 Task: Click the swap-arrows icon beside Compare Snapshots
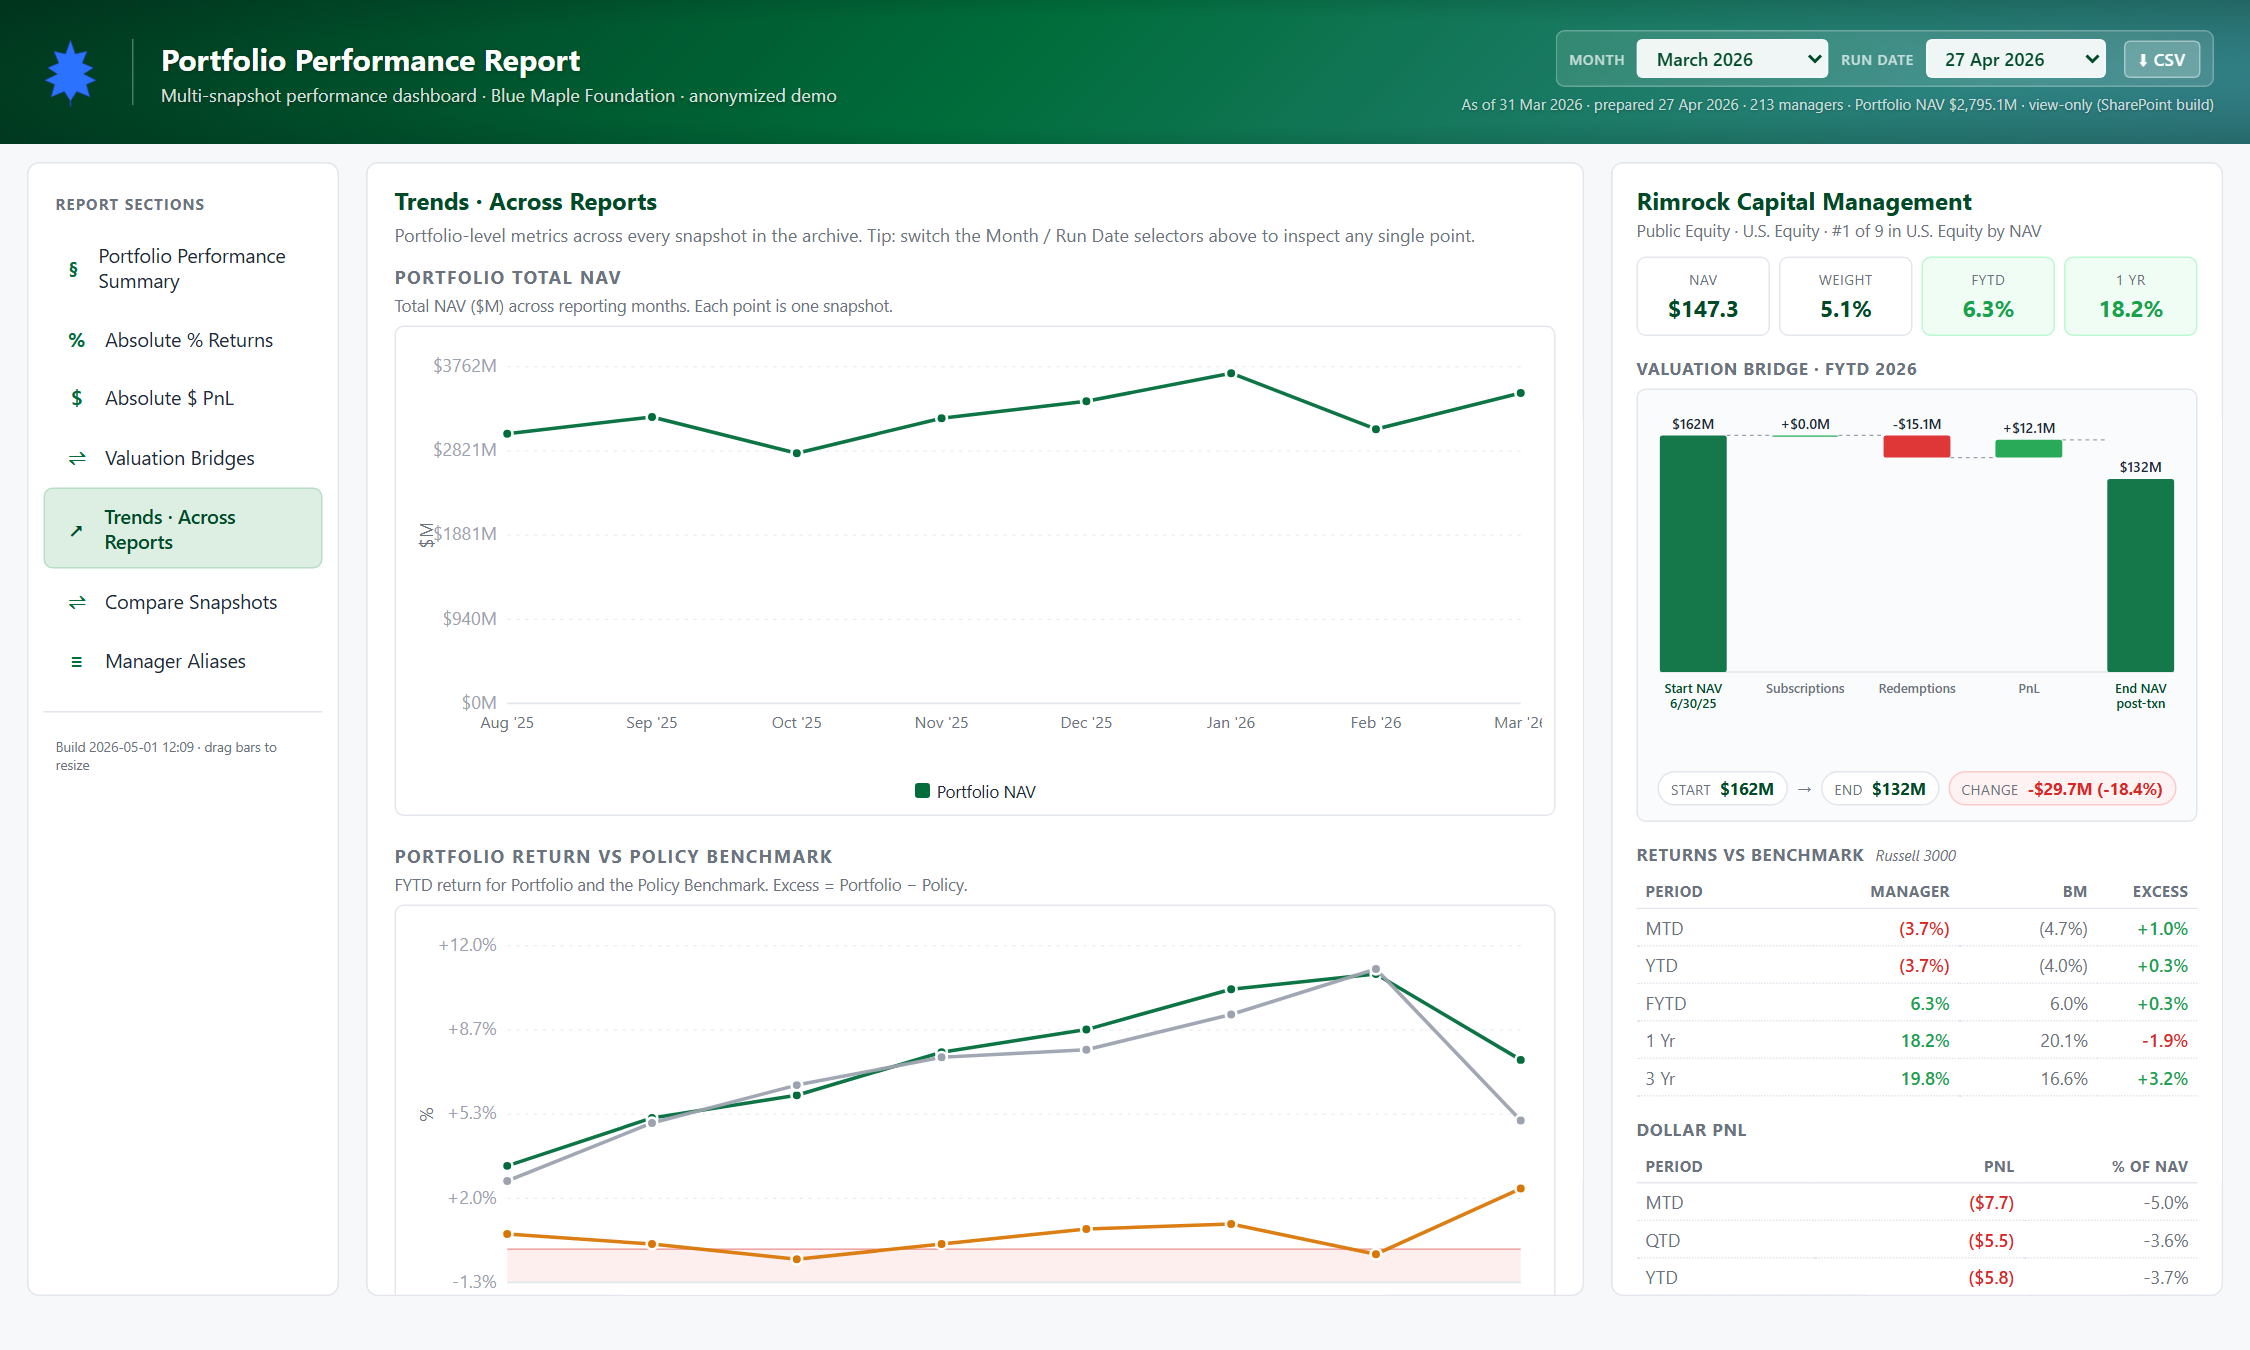76,602
